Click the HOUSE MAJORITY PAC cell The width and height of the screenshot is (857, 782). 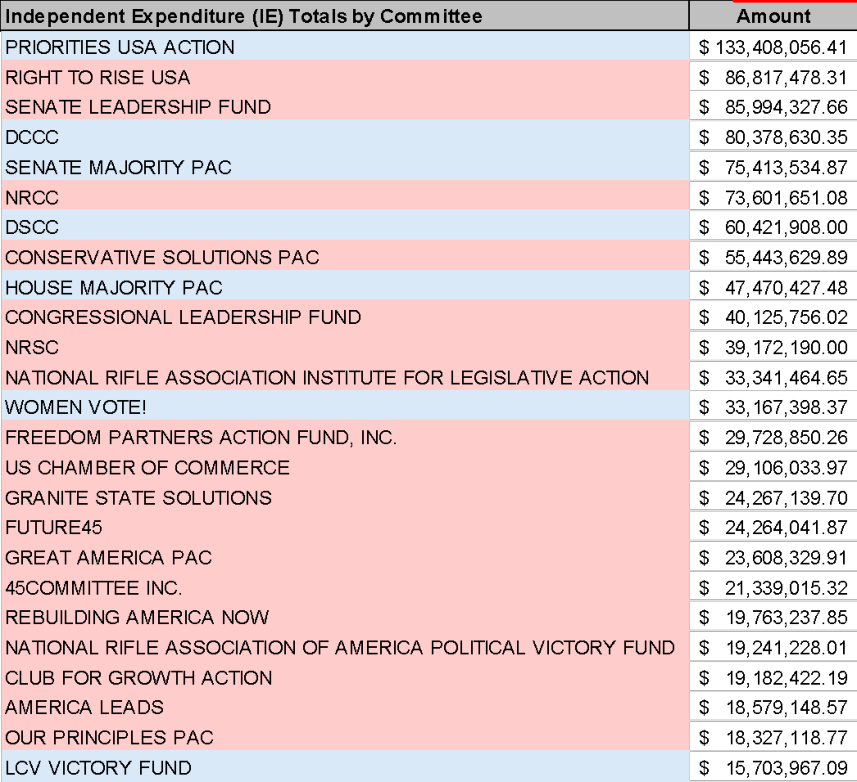click(x=344, y=287)
